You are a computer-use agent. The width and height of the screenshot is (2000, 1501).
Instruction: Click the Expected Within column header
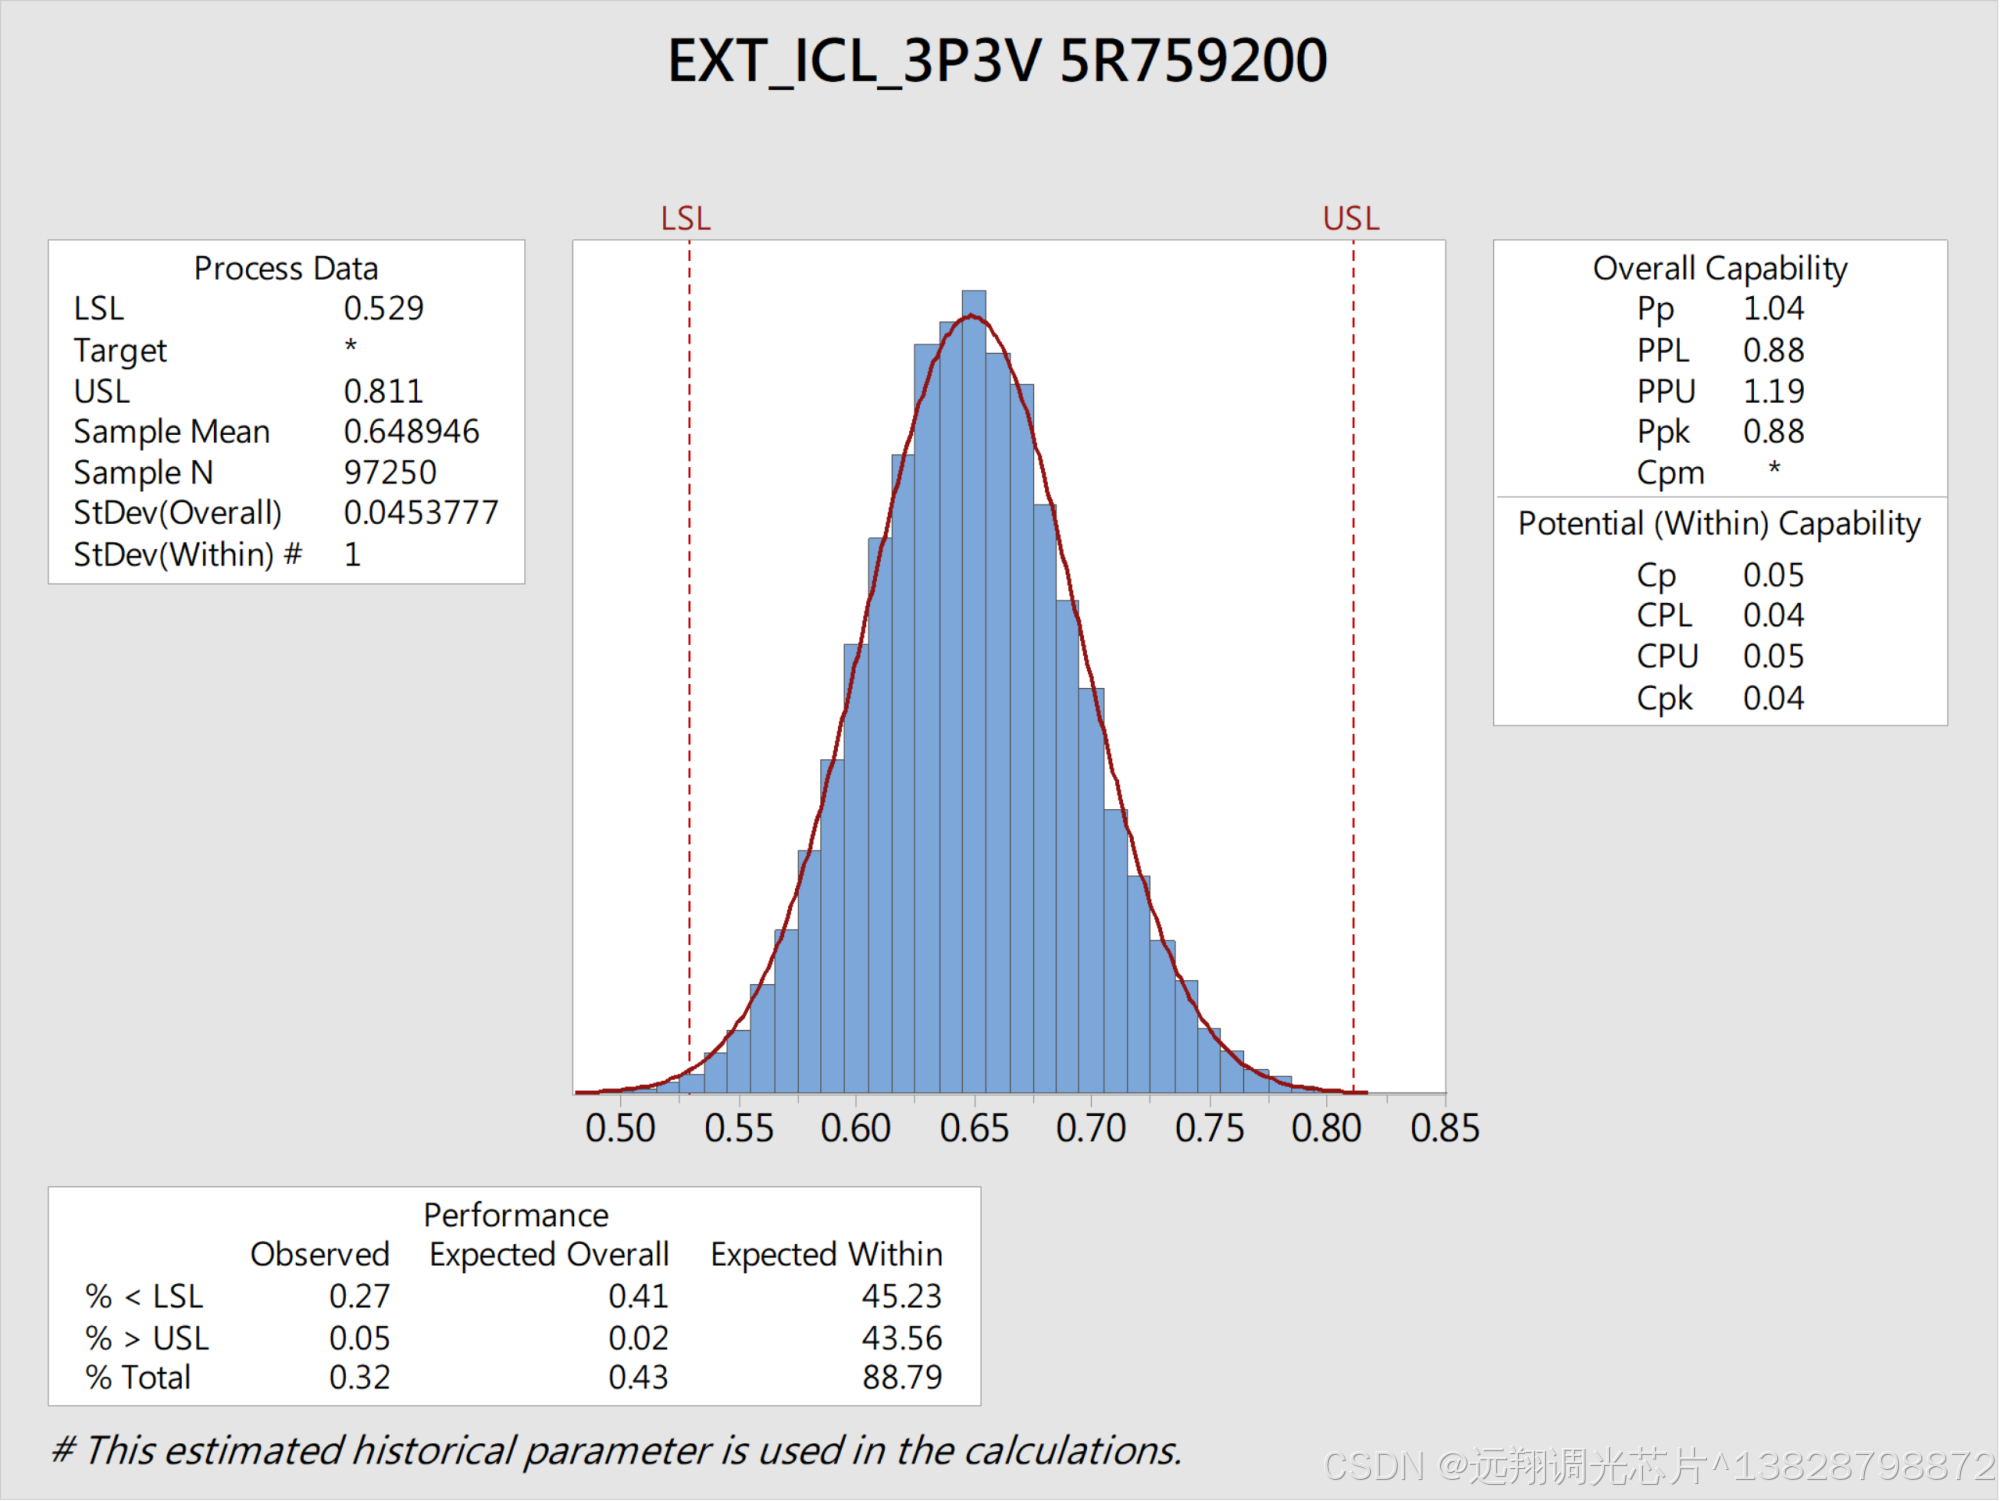click(826, 1254)
